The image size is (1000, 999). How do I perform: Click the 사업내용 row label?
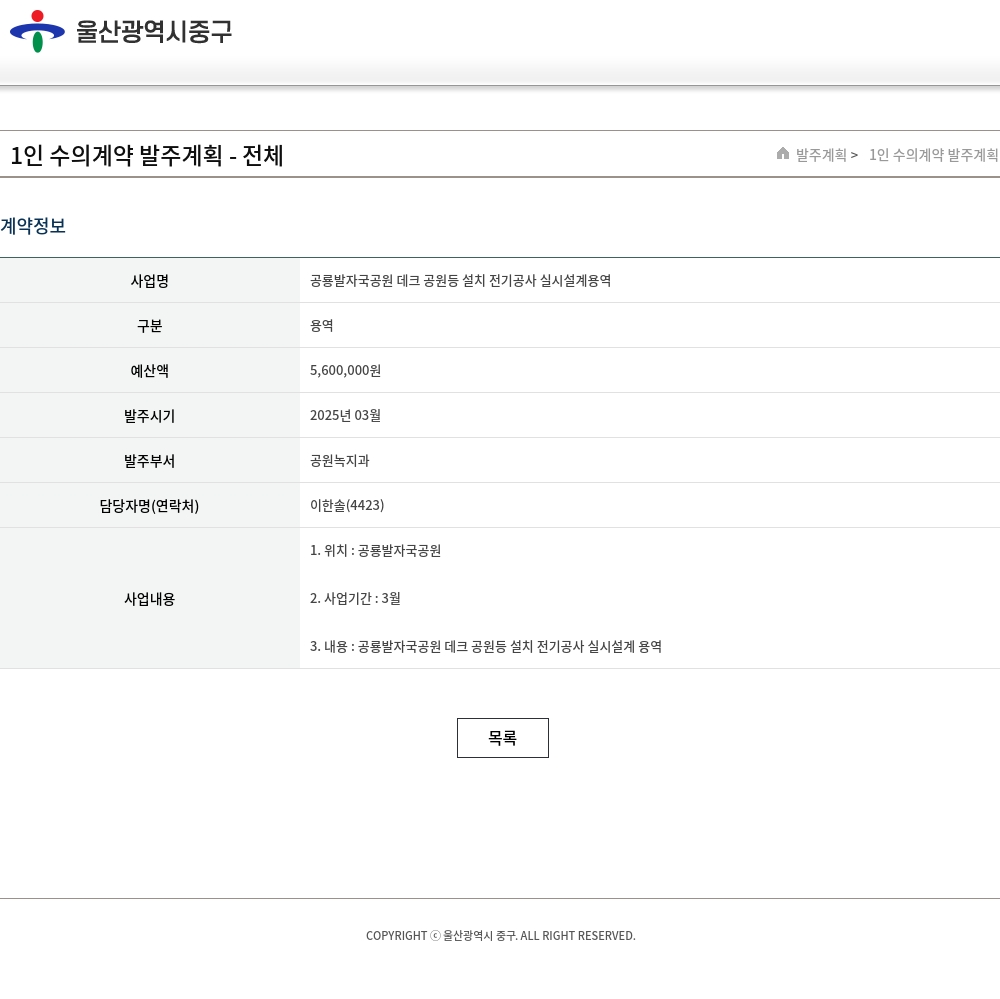click(x=150, y=599)
